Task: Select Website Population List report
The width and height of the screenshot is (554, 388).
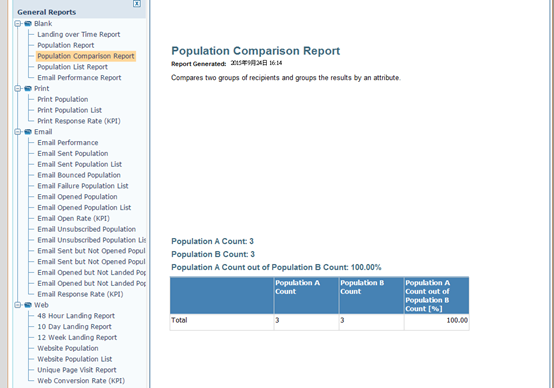Action: click(x=75, y=359)
